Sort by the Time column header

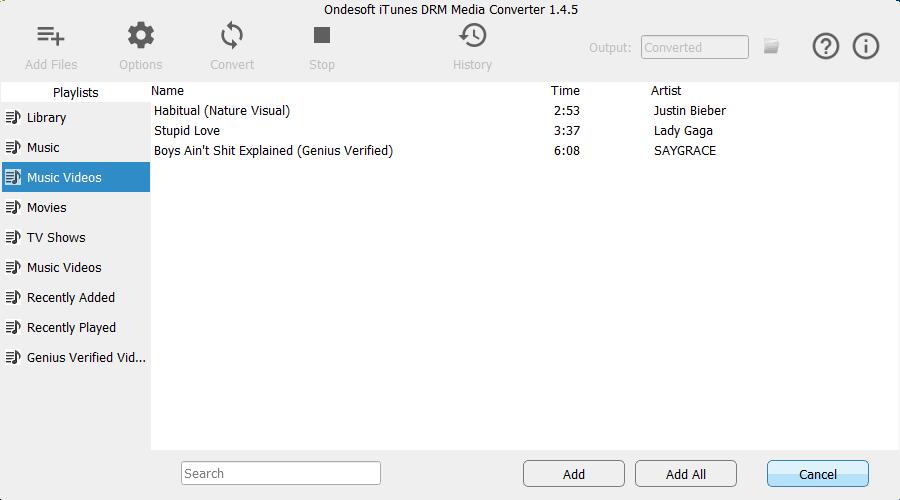pos(565,91)
